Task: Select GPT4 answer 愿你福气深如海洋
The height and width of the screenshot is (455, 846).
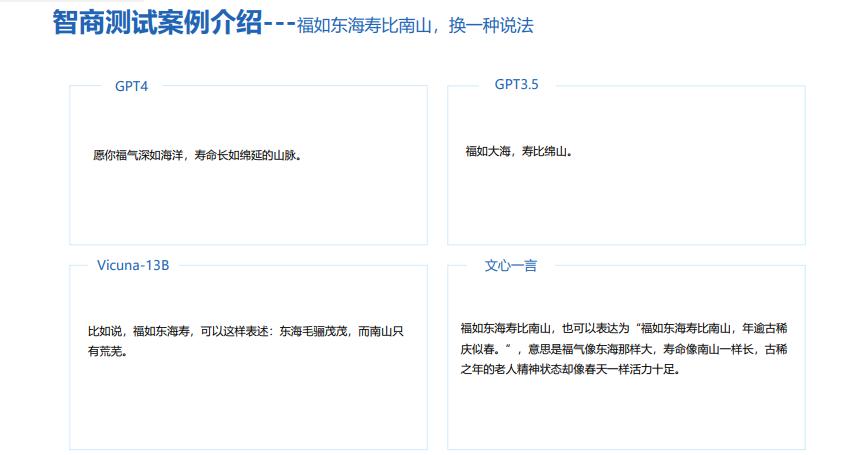Action: pos(138,155)
